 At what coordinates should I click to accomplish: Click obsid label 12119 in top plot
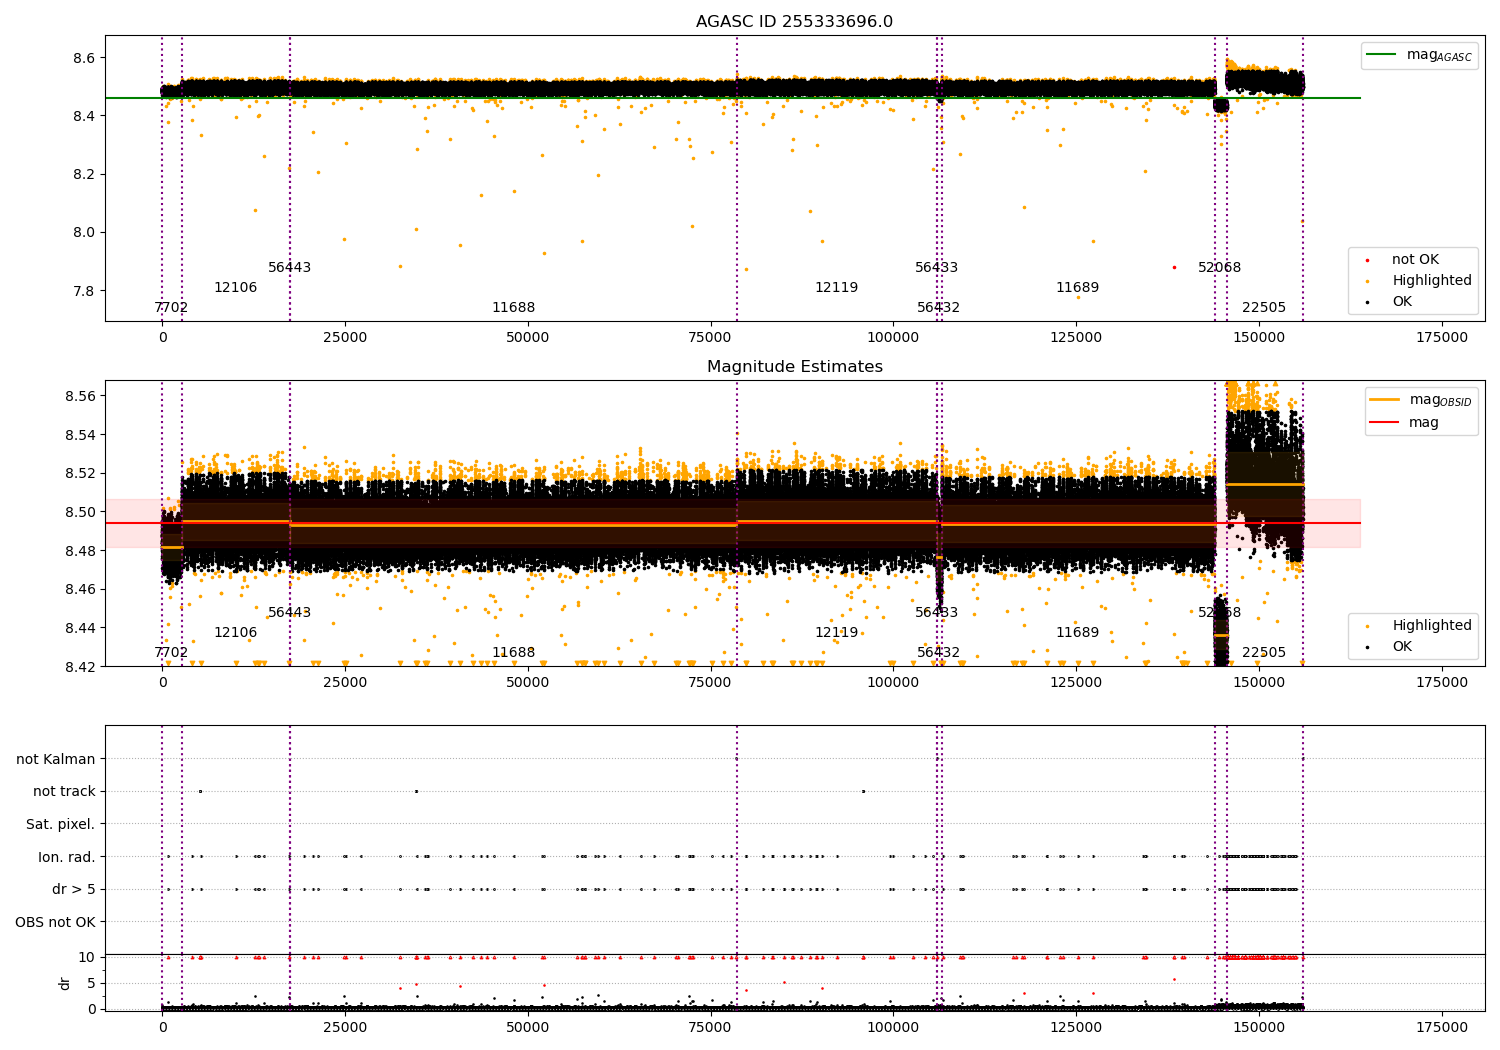(x=836, y=288)
